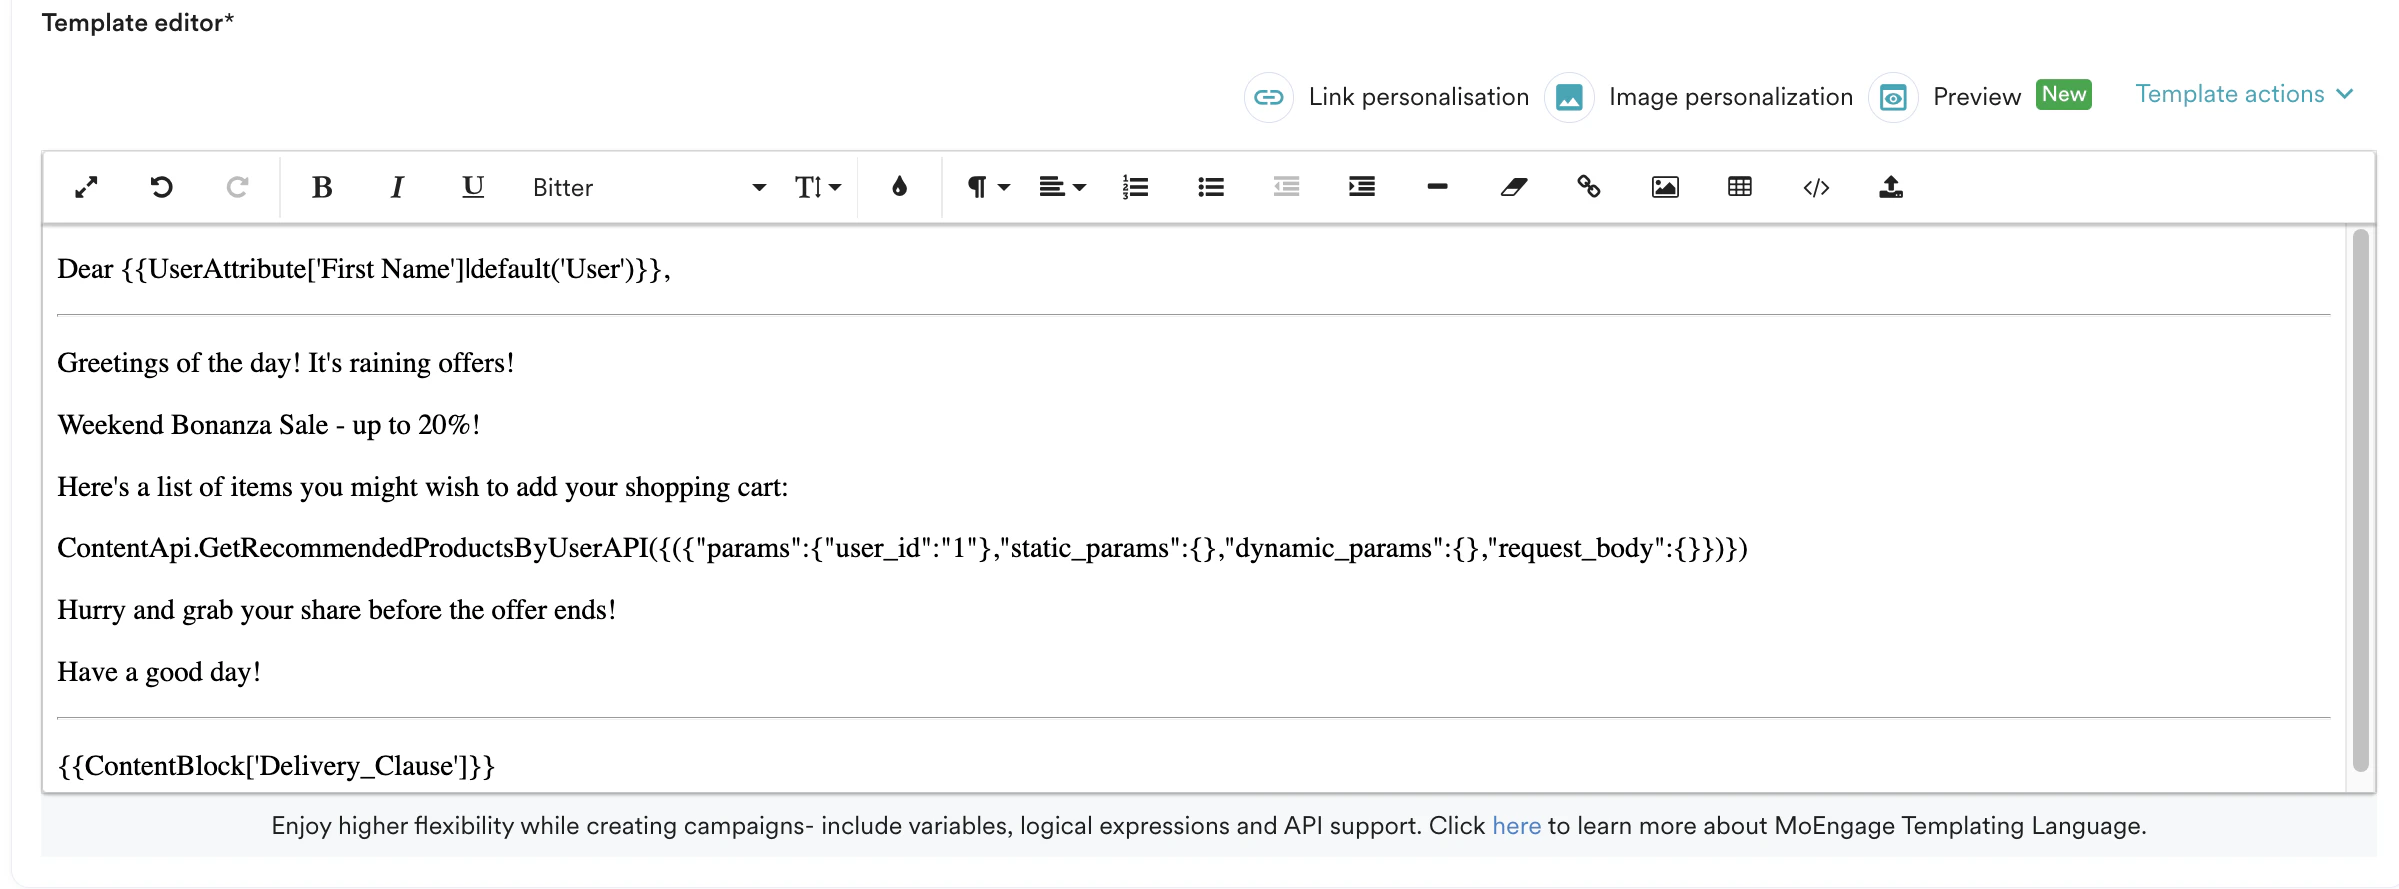Image resolution: width=2399 pixels, height=889 pixels.
Task: Click the 'Hurry and grab your share' line
Action: coord(337,610)
